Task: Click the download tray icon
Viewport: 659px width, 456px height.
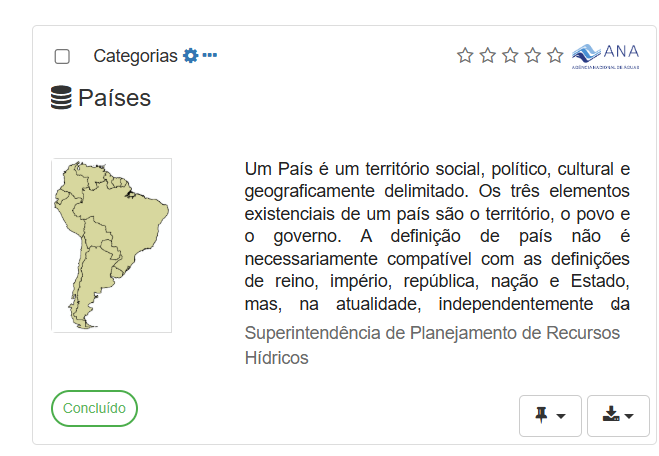Action: [611, 414]
